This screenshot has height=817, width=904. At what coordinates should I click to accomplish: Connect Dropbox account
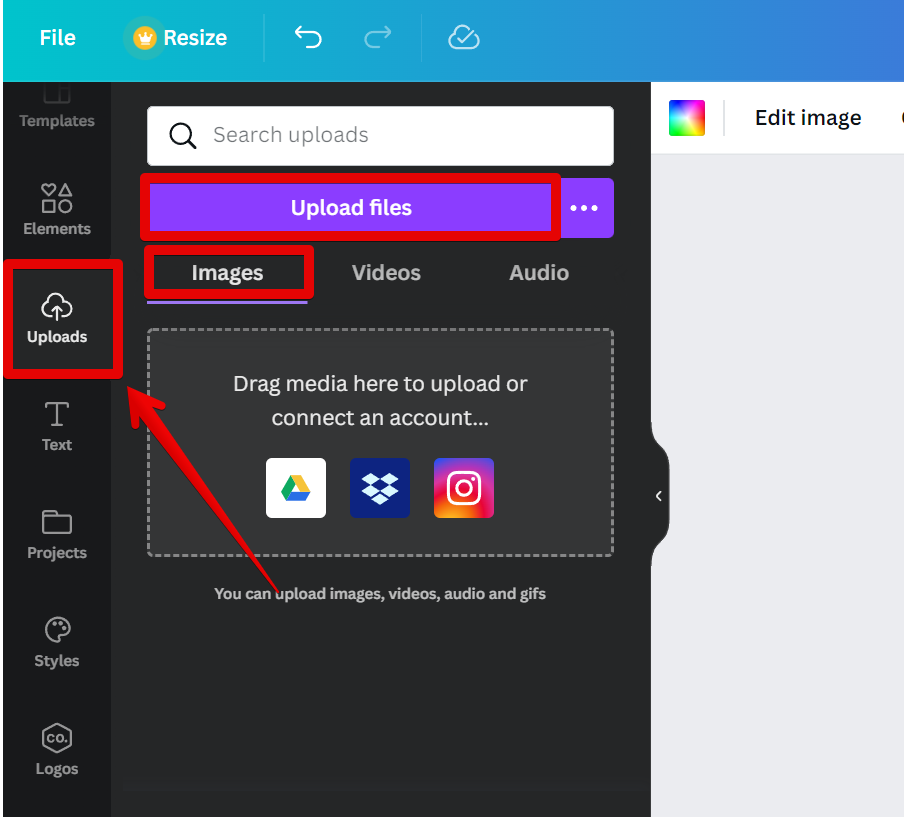tap(380, 488)
